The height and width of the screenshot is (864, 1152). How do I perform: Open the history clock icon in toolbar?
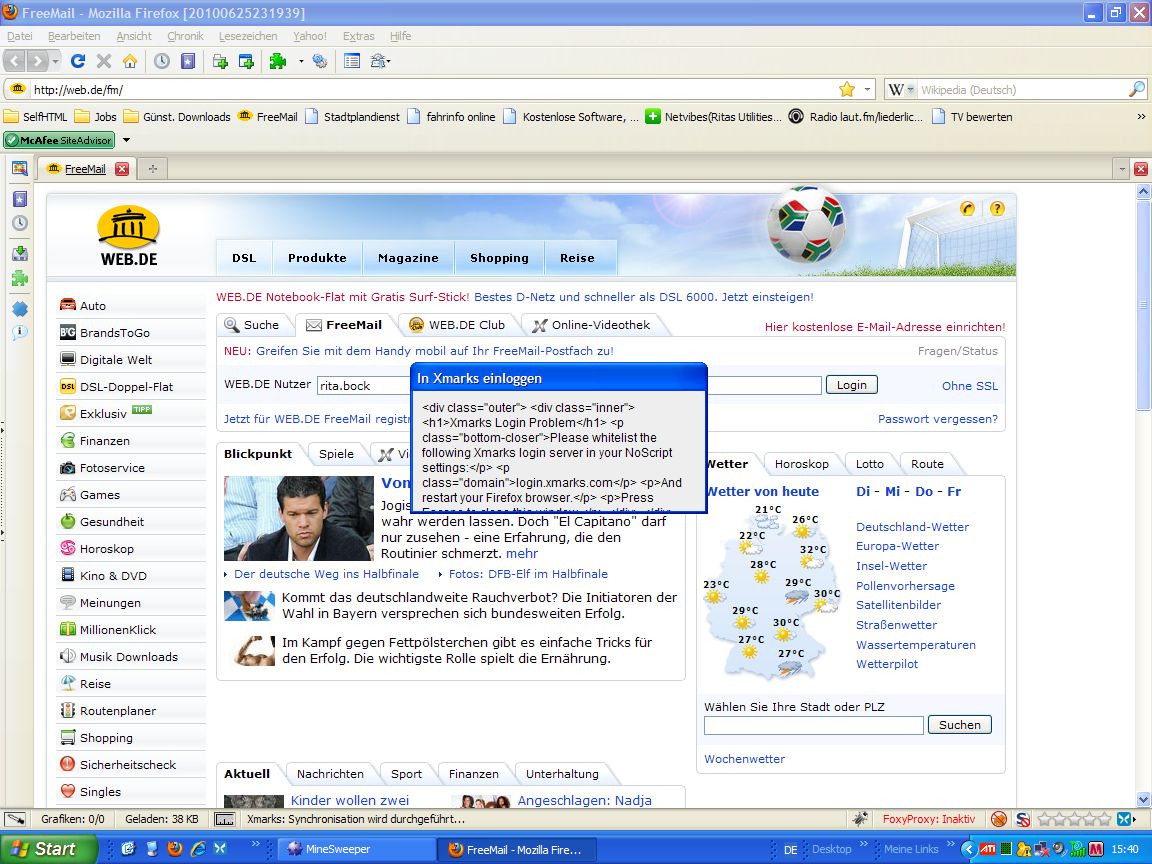pos(162,62)
